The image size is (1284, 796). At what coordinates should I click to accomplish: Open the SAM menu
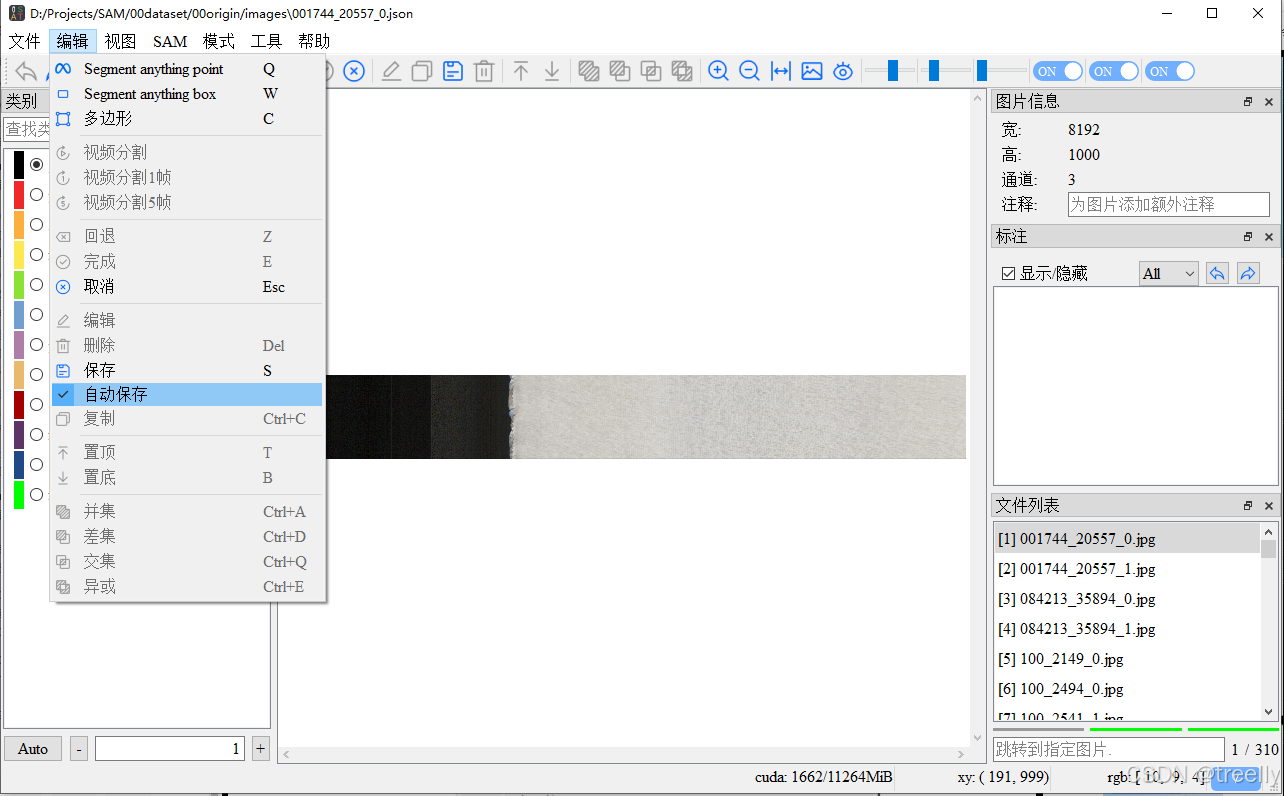[x=170, y=41]
